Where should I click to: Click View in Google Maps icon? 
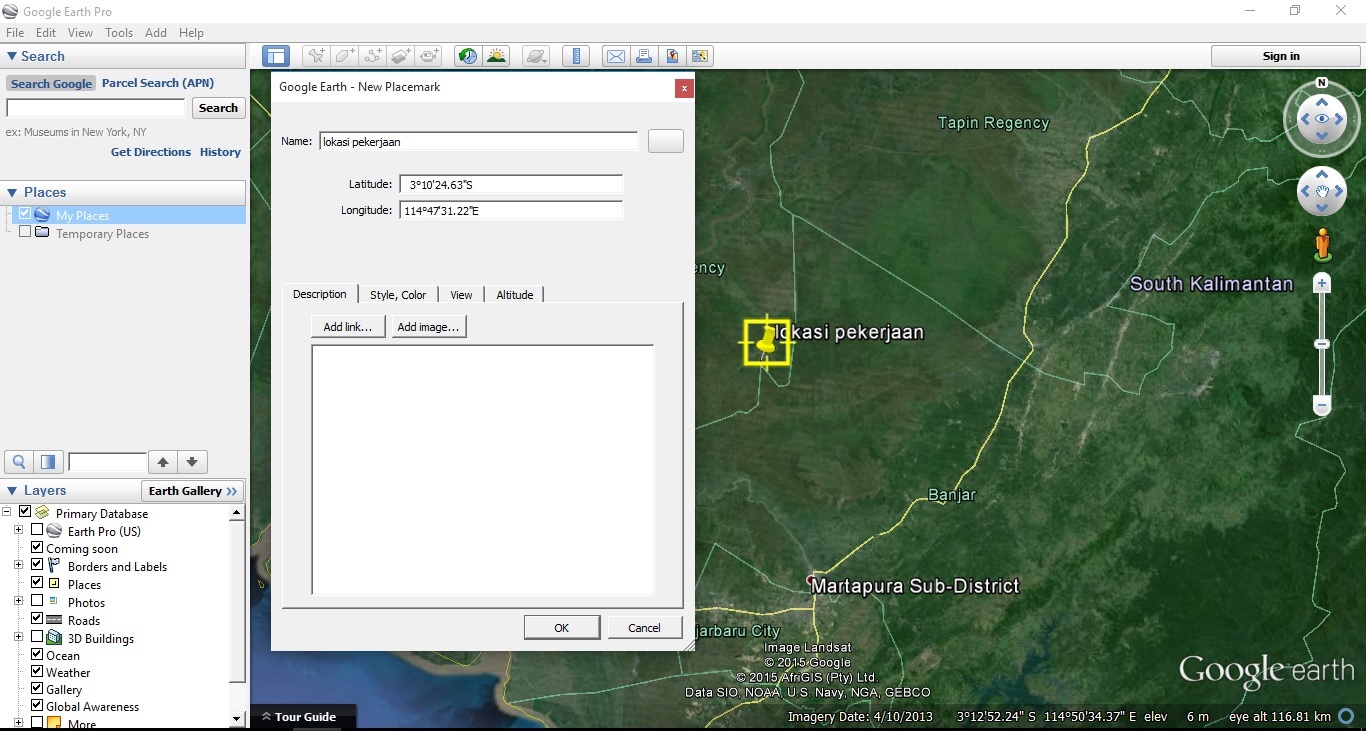(700, 56)
